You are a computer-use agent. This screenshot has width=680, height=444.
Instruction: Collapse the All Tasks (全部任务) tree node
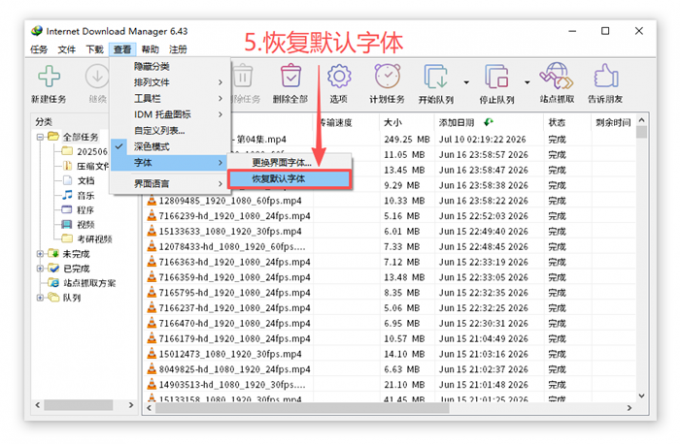(40, 137)
